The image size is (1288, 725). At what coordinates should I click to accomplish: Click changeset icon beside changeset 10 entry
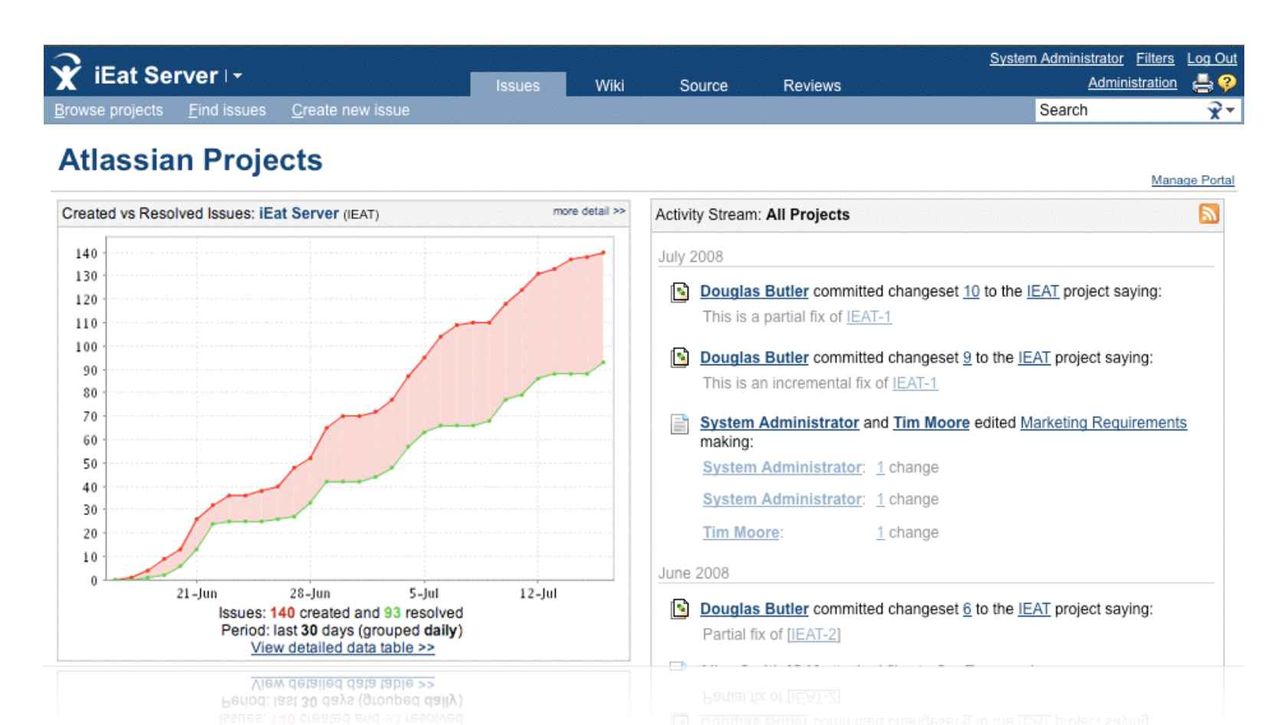pyautogui.click(x=680, y=292)
